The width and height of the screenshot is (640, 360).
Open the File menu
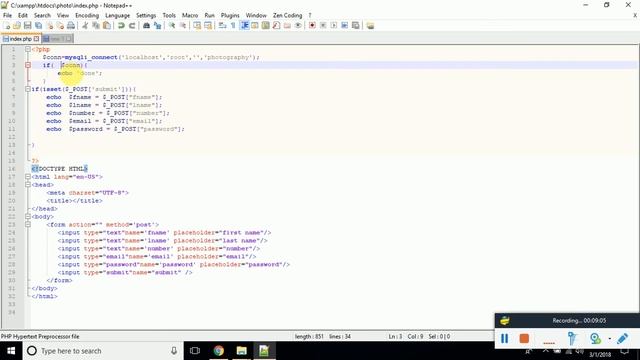[x=7, y=15]
